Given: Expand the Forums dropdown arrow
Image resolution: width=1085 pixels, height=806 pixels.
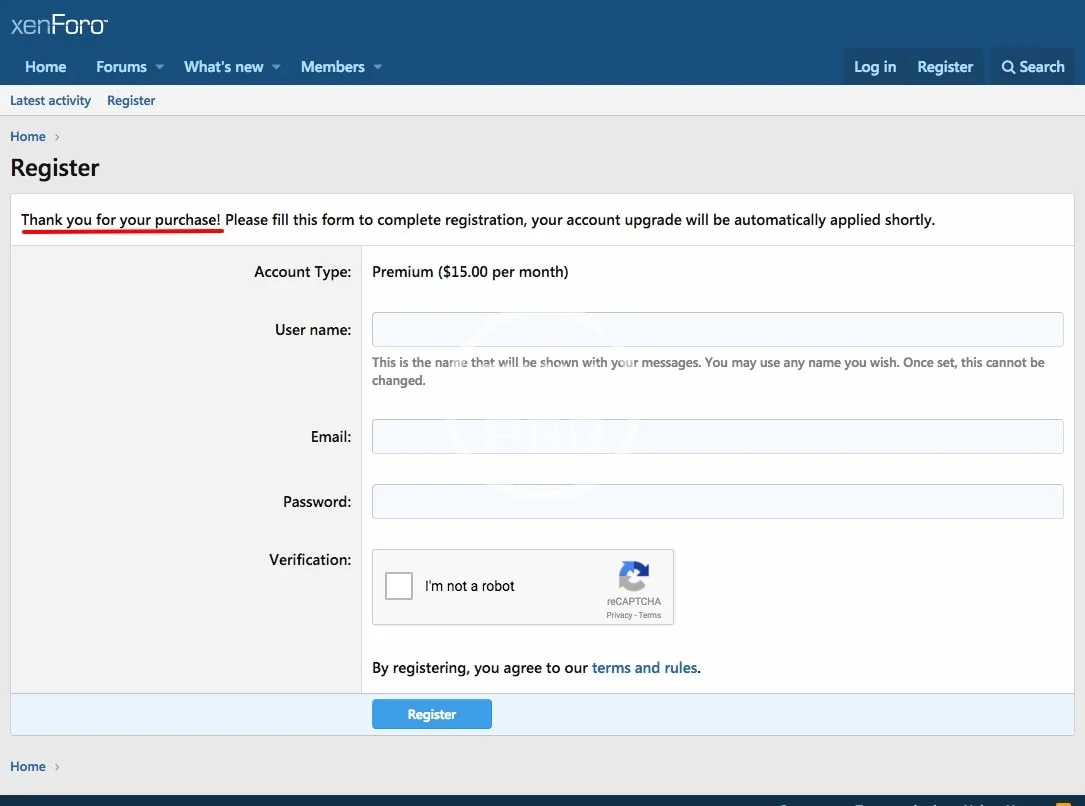Looking at the screenshot, I should [x=160, y=67].
